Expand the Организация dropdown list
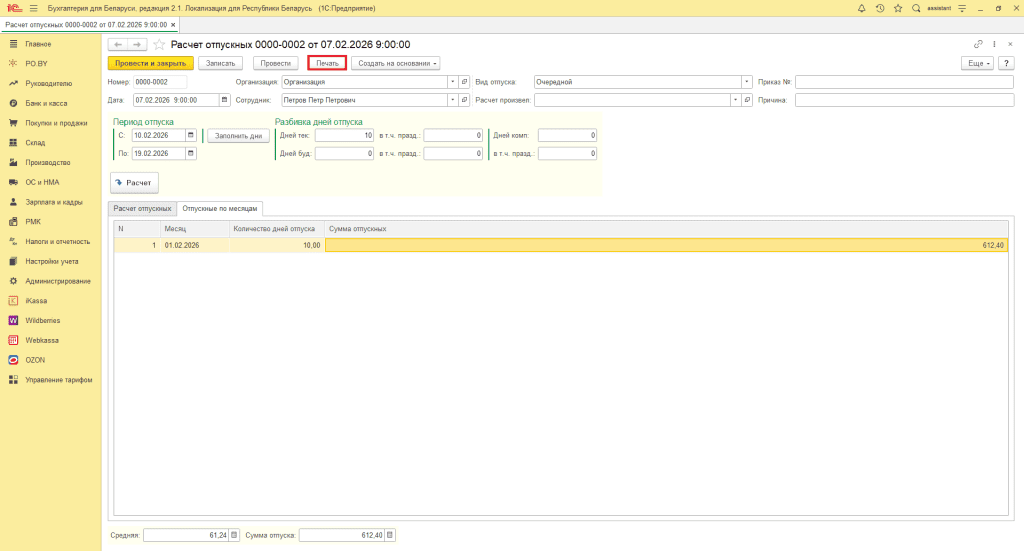 pyautogui.click(x=452, y=82)
